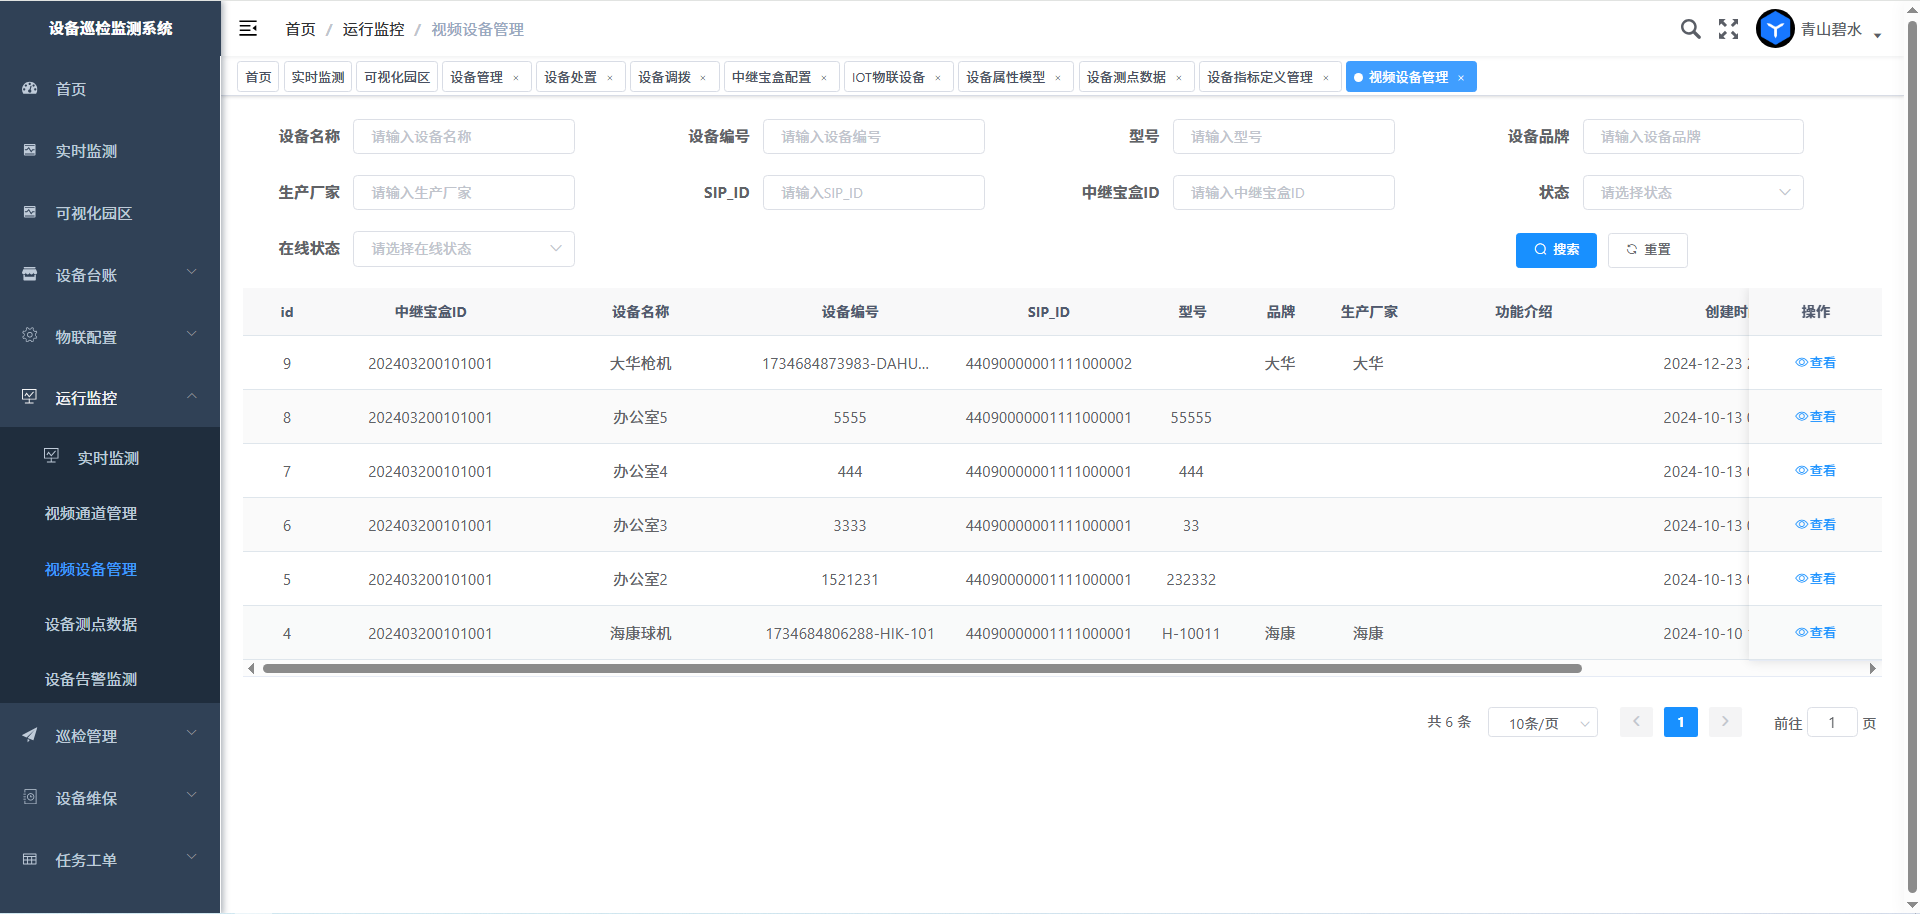The height and width of the screenshot is (914, 1920).
Task: Close the 设备管理 tab
Action: pyautogui.click(x=516, y=78)
